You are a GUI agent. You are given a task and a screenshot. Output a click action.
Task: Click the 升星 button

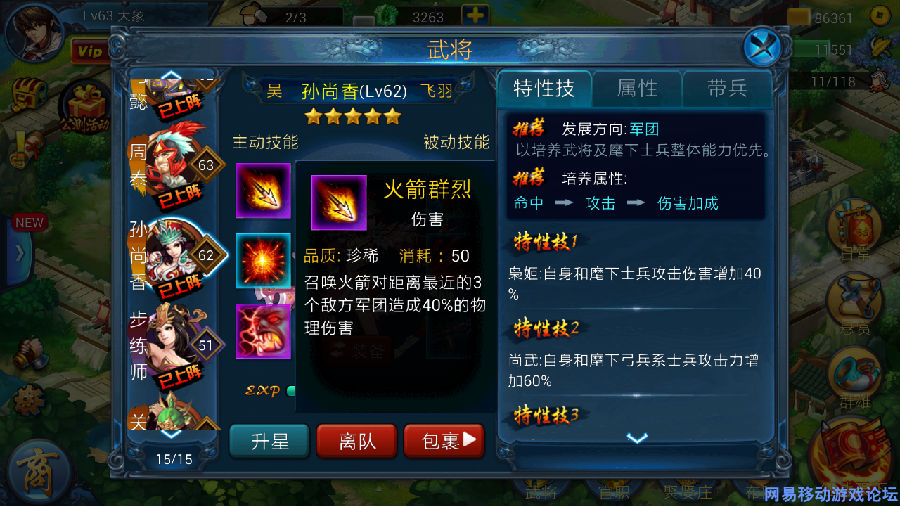pyautogui.click(x=269, y=441)
